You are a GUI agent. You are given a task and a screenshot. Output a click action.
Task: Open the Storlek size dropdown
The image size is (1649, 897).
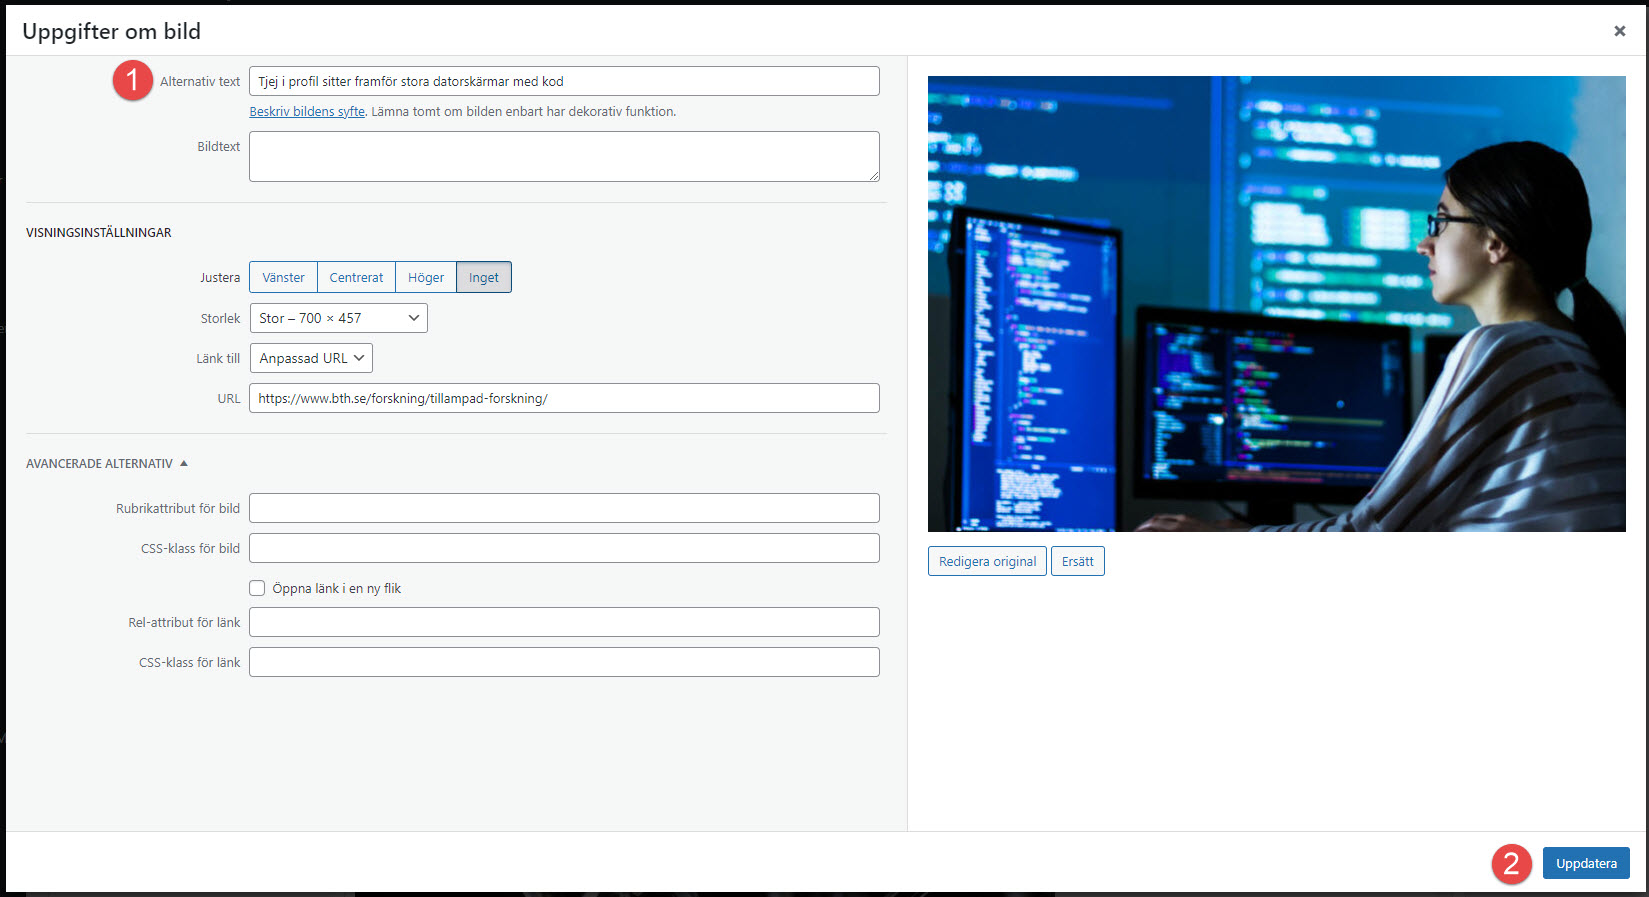[x=339, y=318]
